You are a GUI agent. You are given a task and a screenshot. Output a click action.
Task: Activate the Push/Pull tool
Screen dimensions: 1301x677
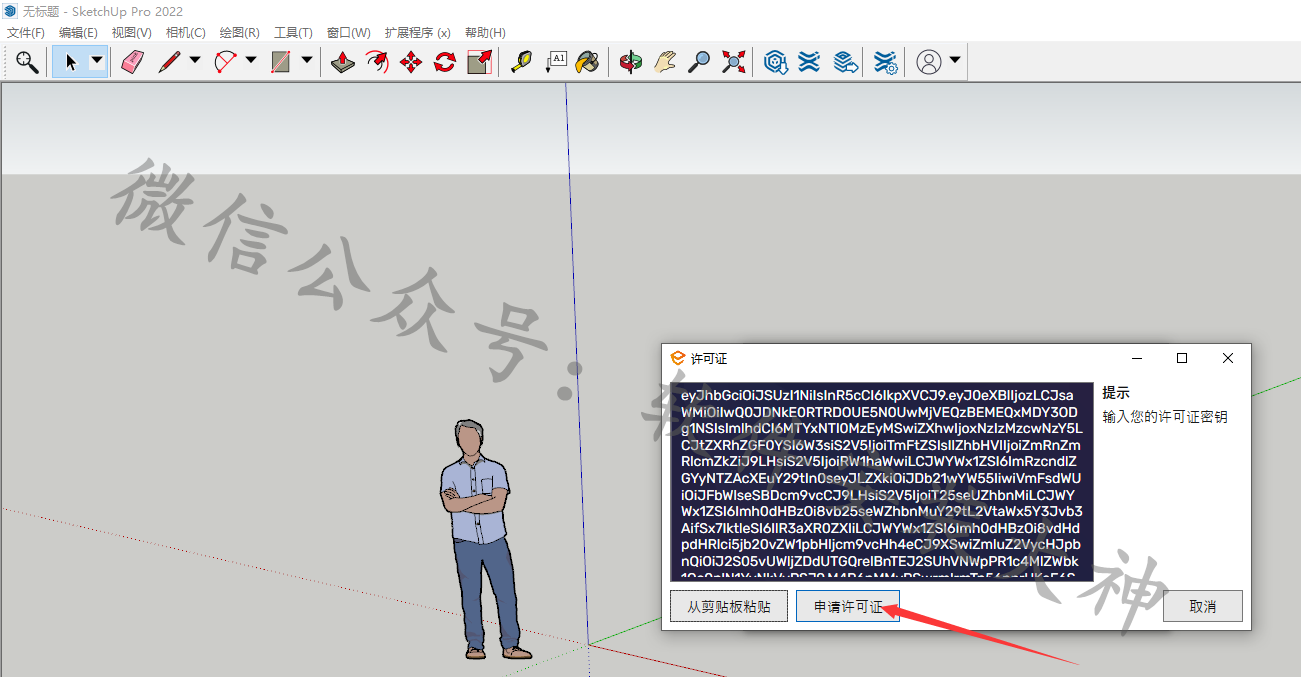(342, 62)
